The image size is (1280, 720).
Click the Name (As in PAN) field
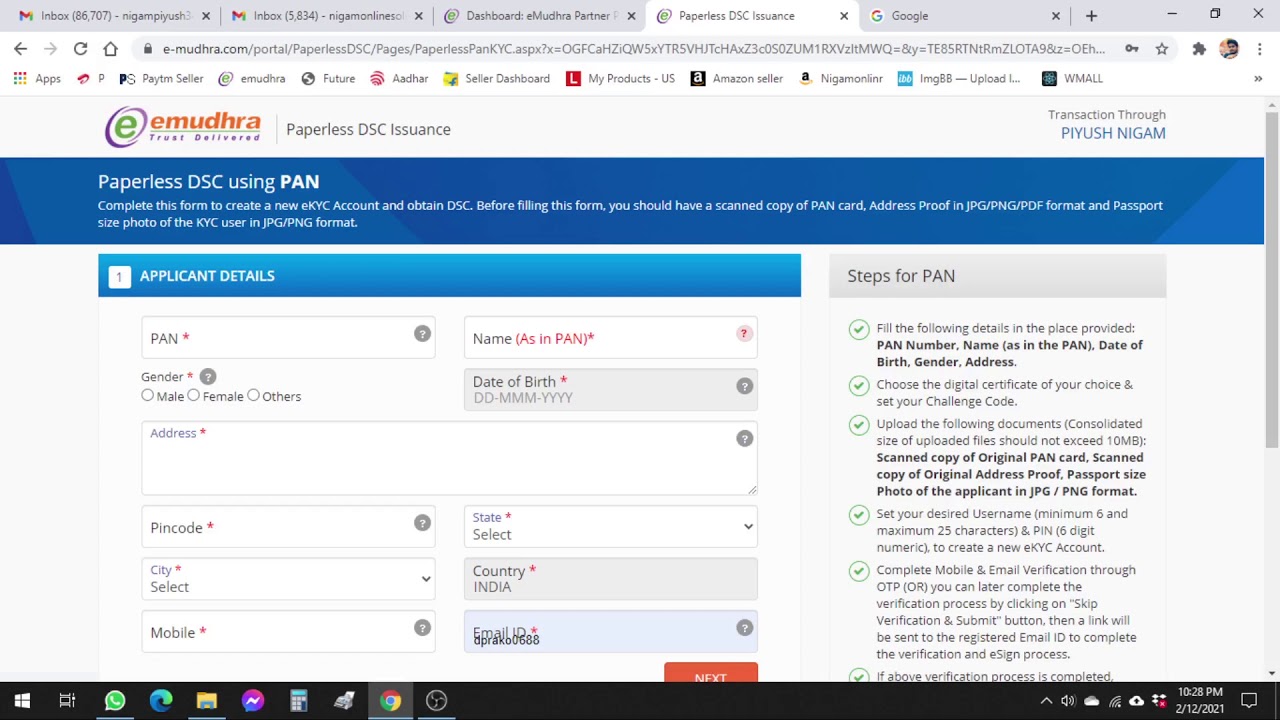click(x=610, y=338)
